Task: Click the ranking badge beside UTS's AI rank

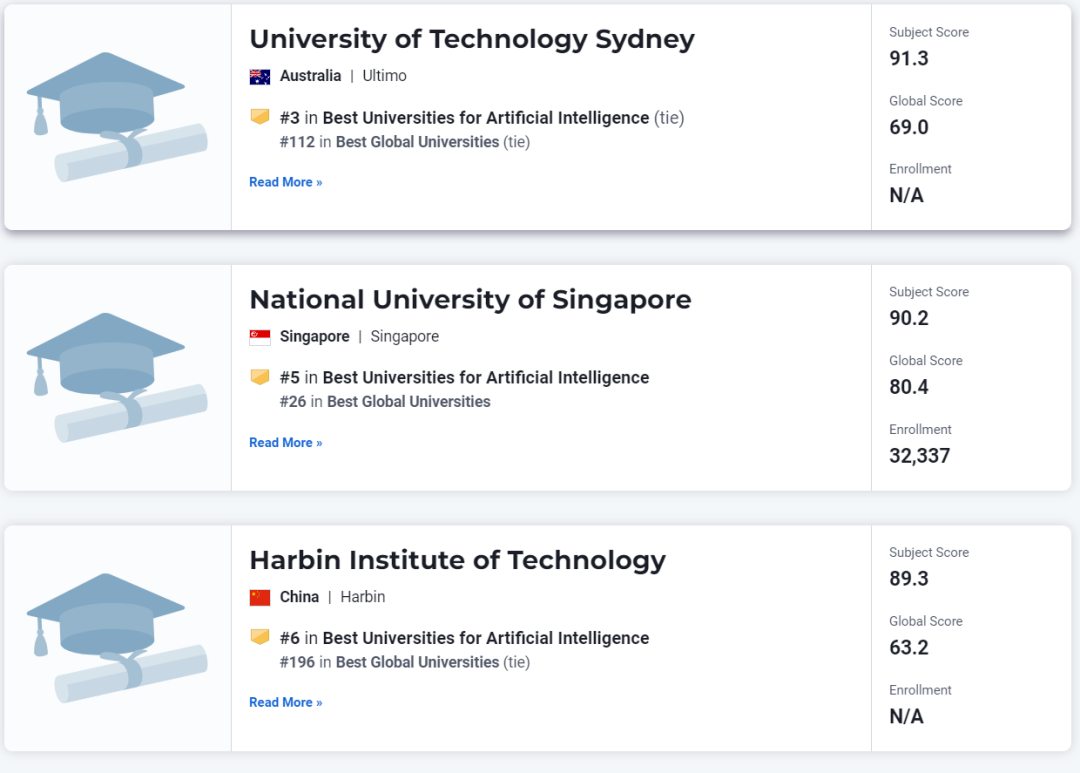Action: [x=259, y=117]
